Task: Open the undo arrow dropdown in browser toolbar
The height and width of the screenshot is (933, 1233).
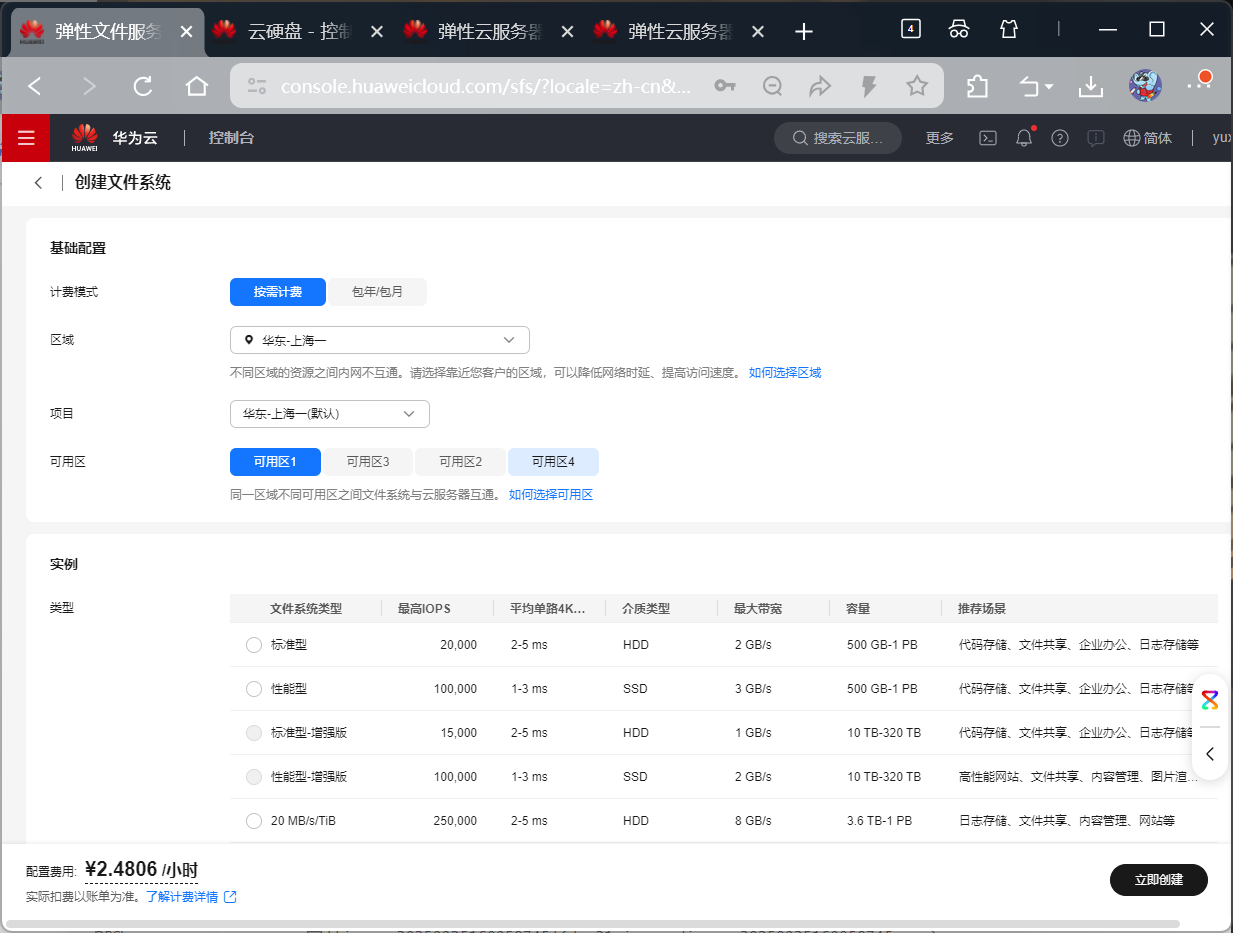Action: click(x=1036, y=87)
